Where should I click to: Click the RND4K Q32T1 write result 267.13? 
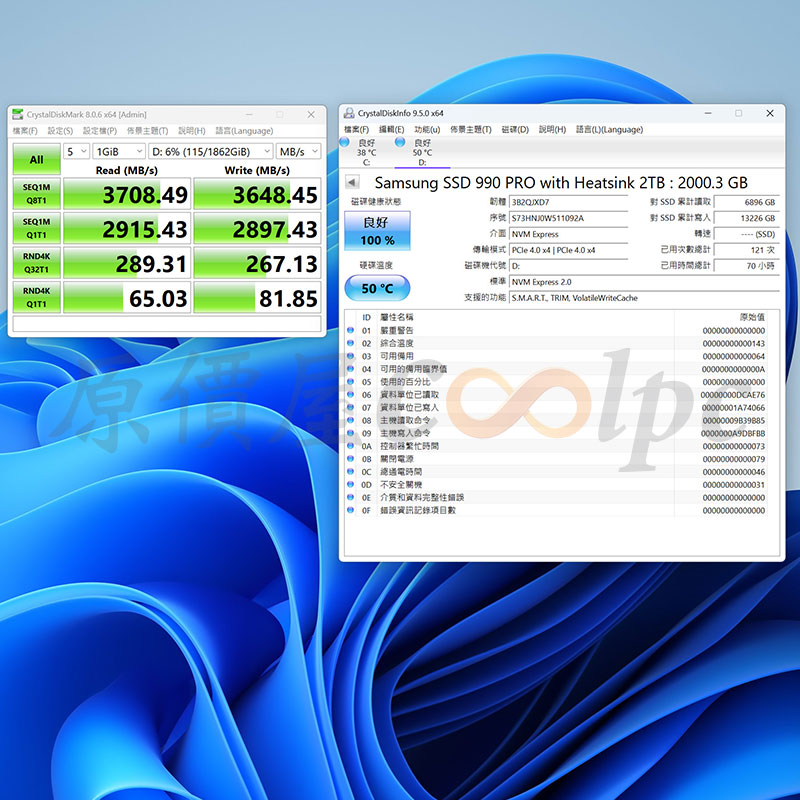257,263
